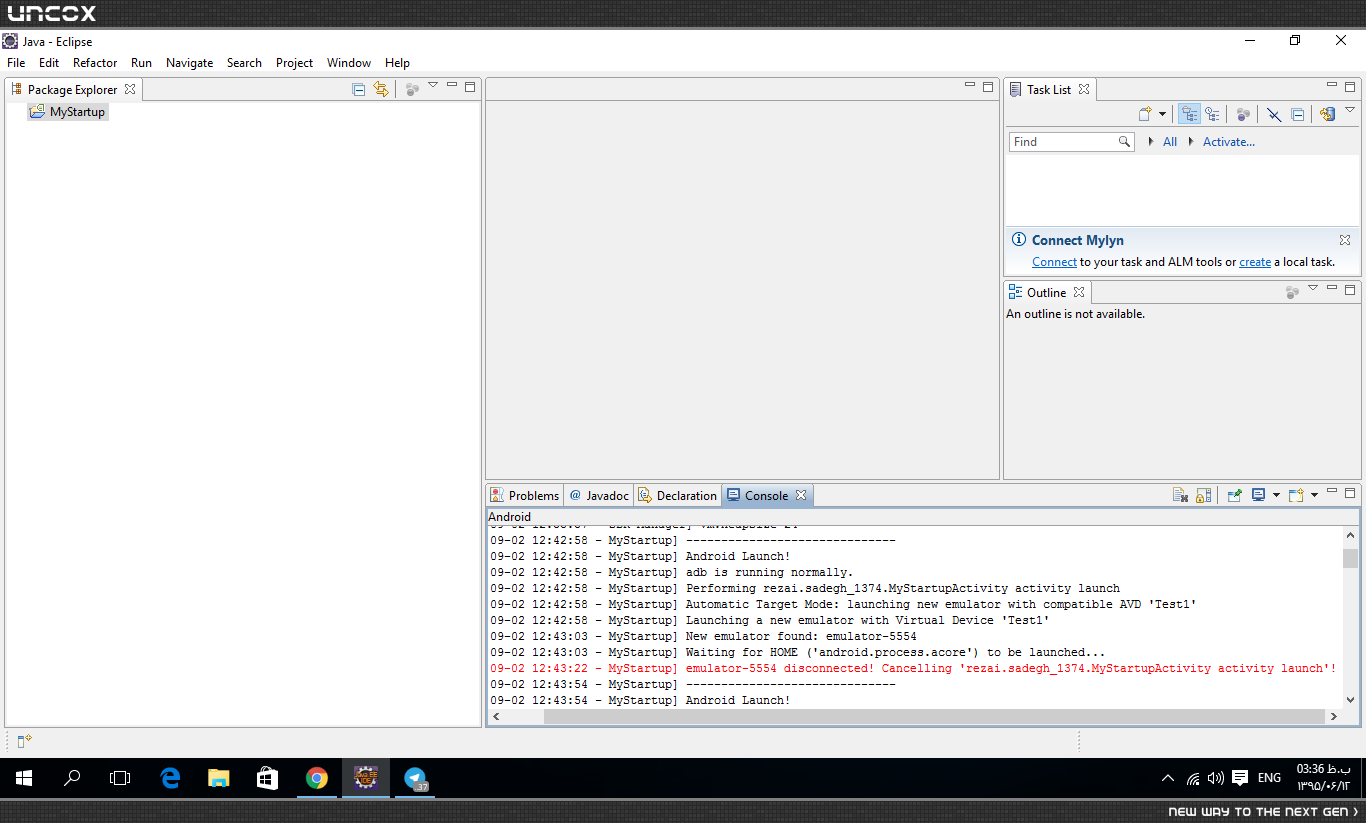Collapse All in Task List
Viewport: 1366px width, 823px height.
1297,114
